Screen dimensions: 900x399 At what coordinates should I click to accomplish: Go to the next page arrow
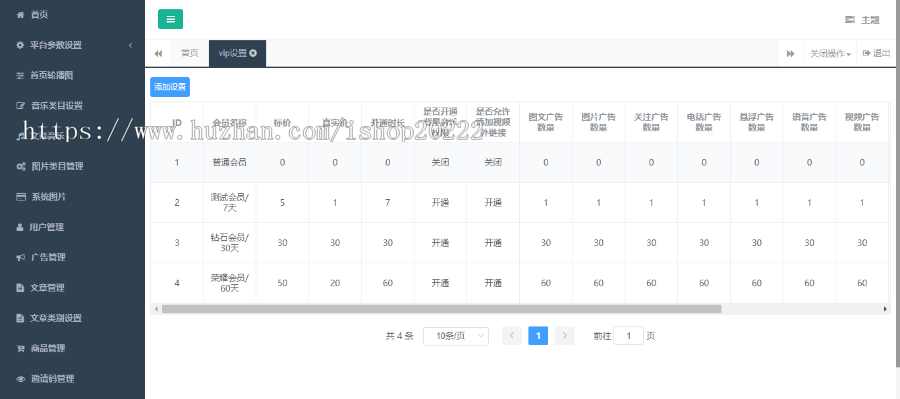click(x=565, y=336)
